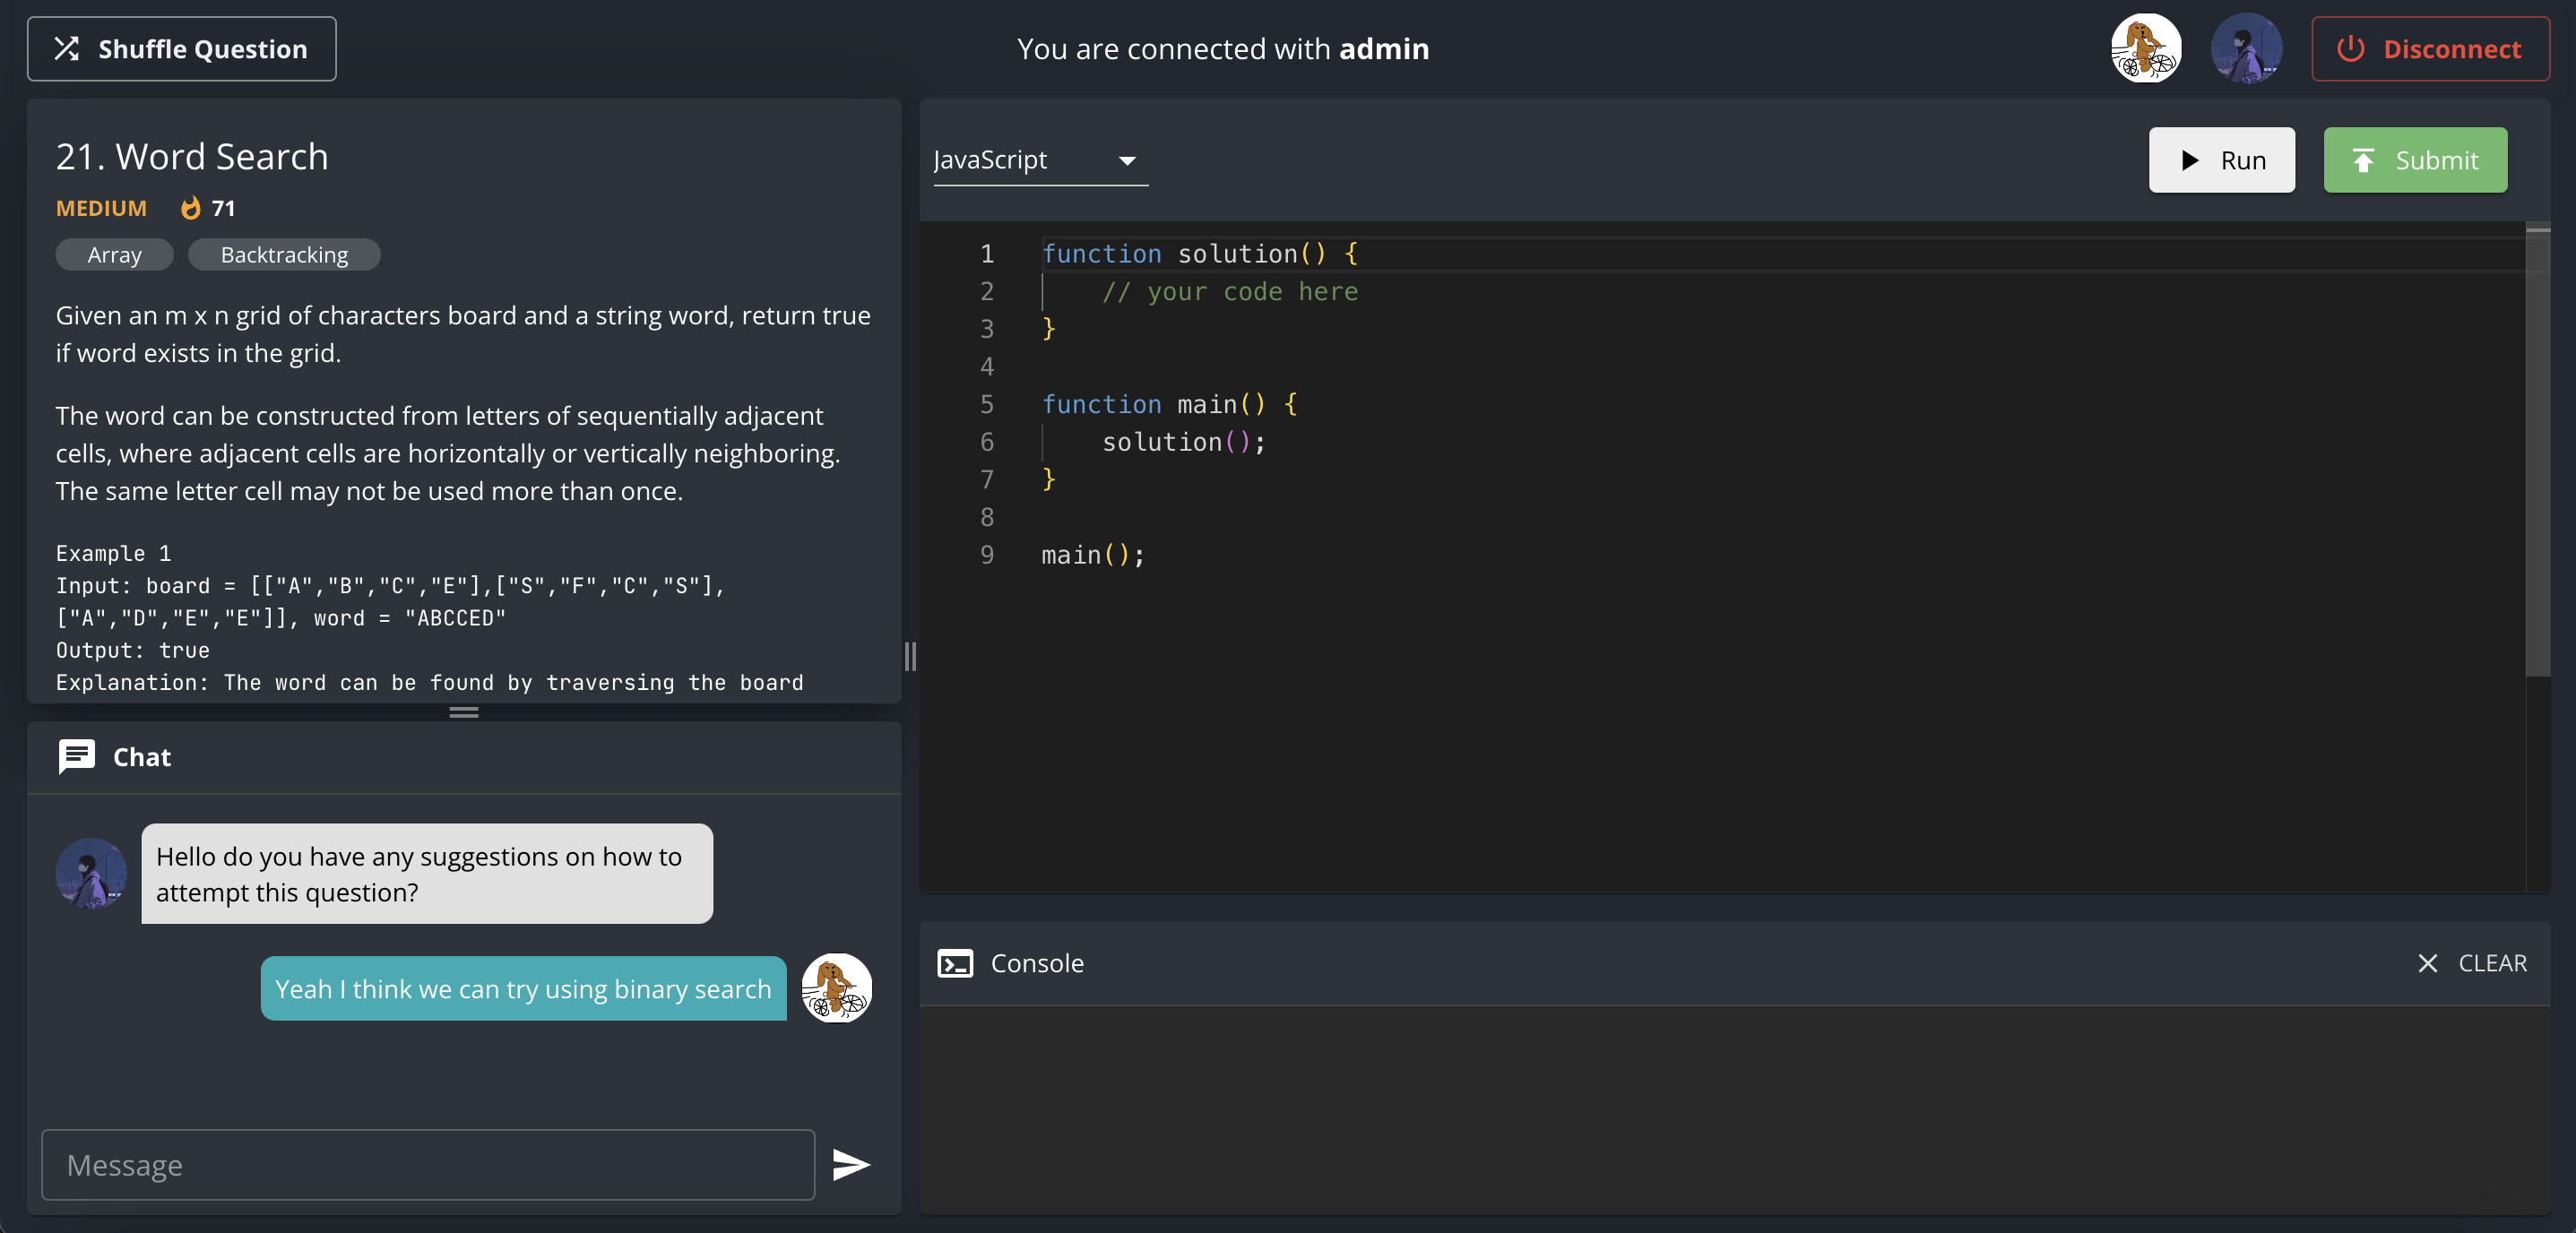Image resolution: width=2576 pixels, height=1233 pixels.
Task: Click the Console terminal icon
Action: click(955, 963)
